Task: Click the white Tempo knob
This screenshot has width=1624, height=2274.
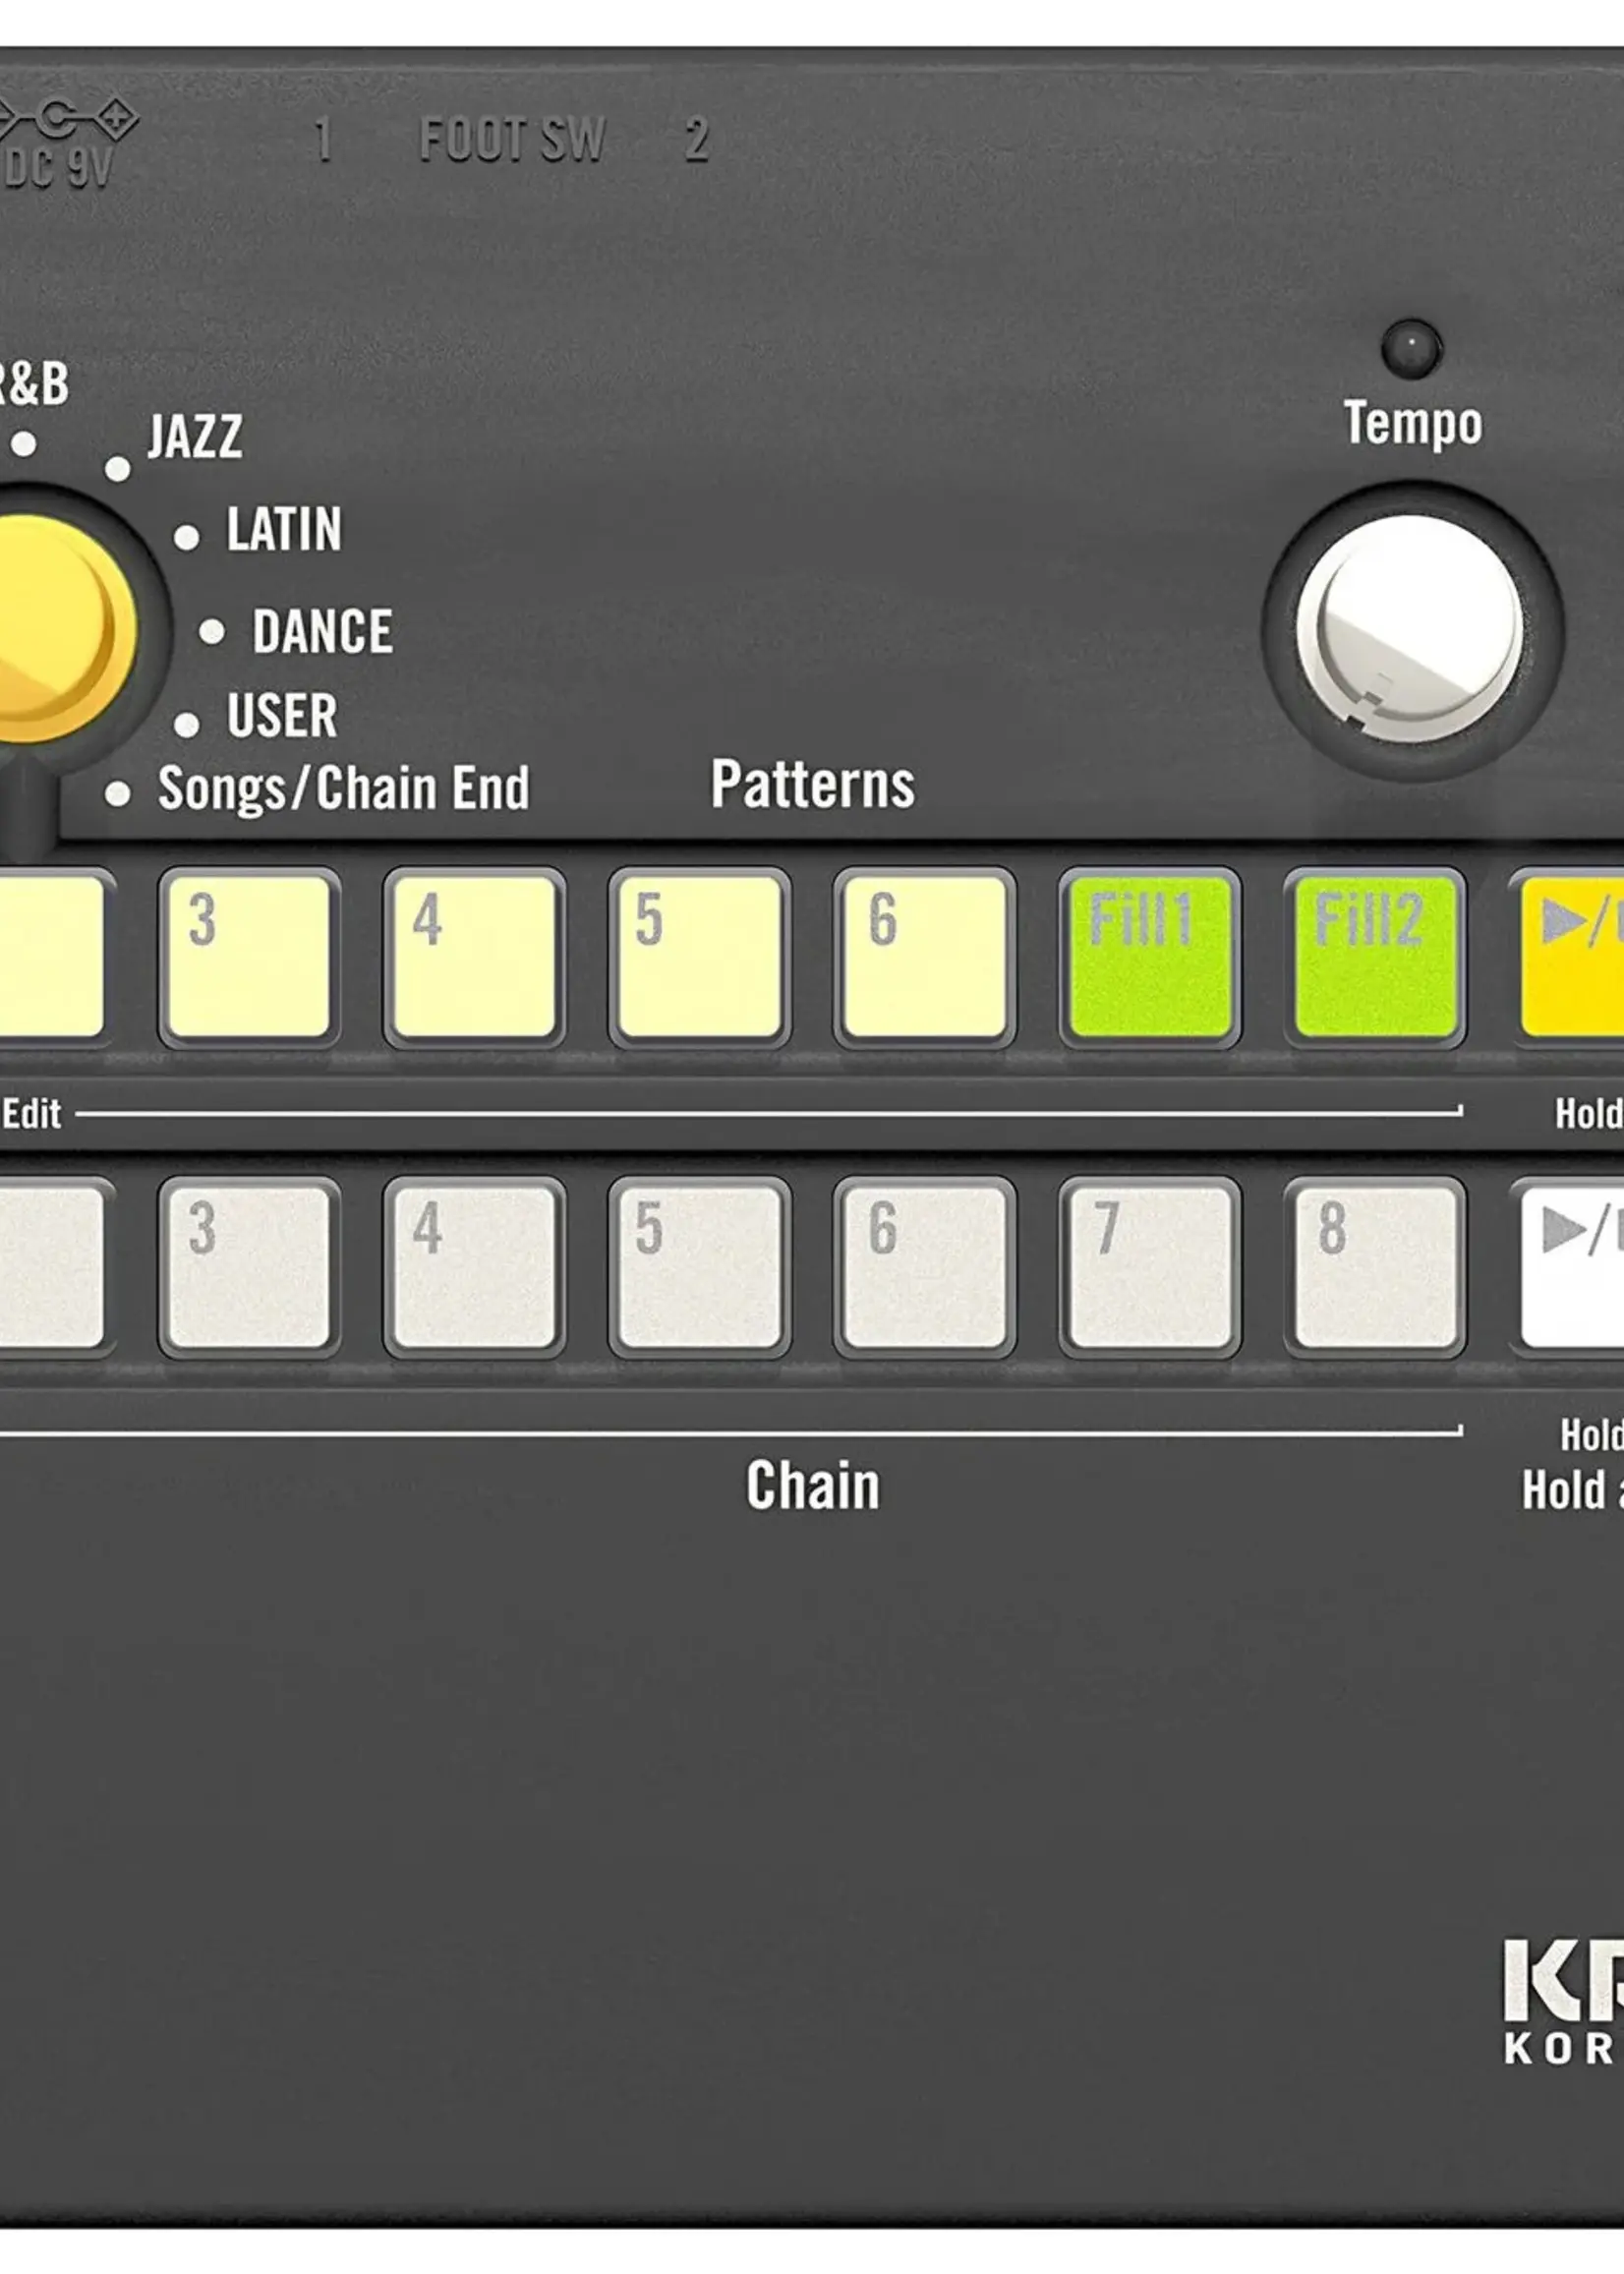Action: coord(1410,630)
